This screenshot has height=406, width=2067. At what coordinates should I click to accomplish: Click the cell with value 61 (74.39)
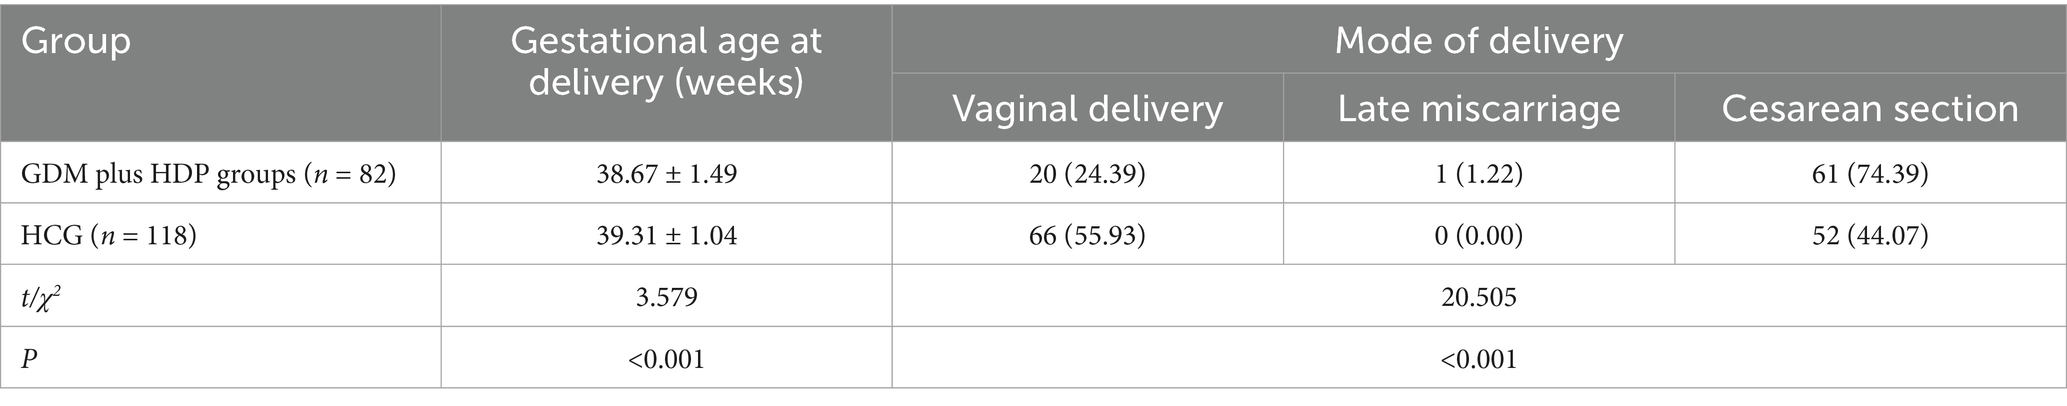tap(1869, 174)
